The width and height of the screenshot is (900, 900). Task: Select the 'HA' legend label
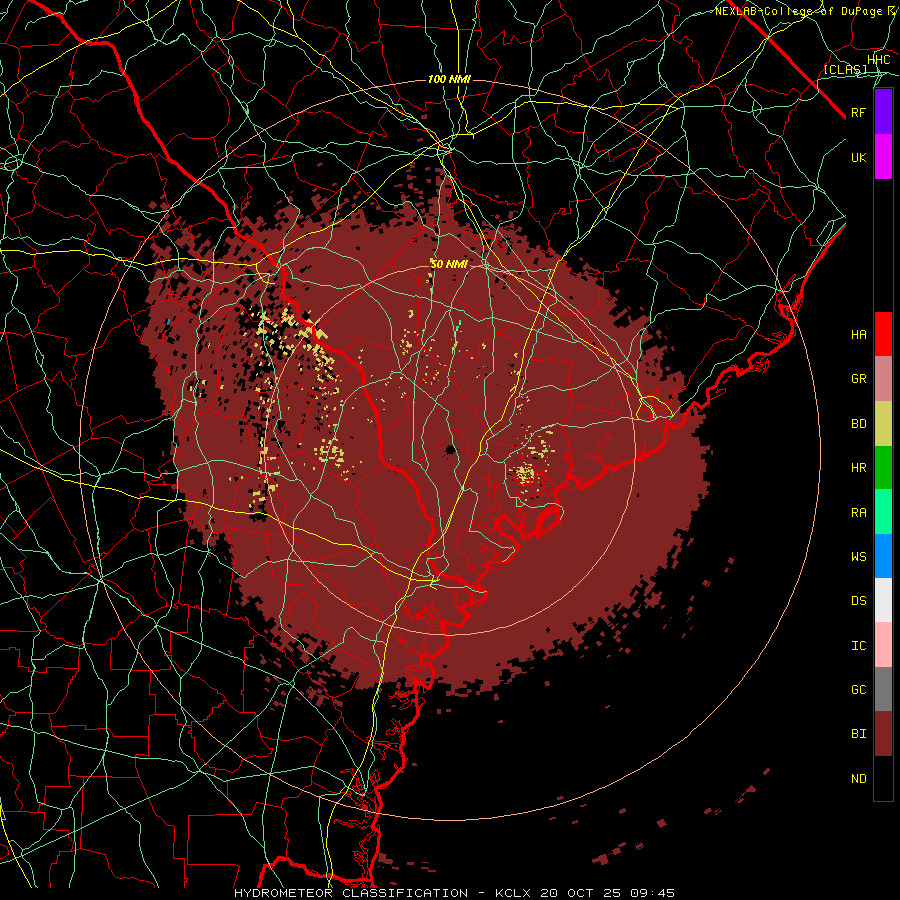pyautogui.click(x=858, y=334)
